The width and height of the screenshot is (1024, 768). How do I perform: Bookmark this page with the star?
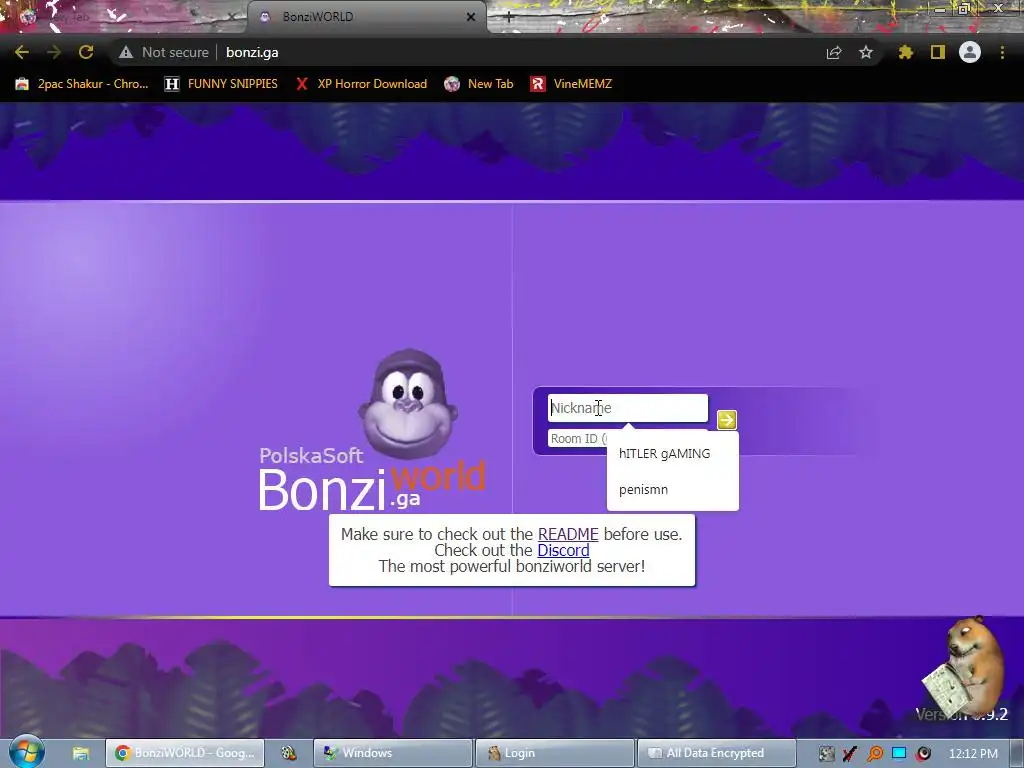tap(866, 52)
